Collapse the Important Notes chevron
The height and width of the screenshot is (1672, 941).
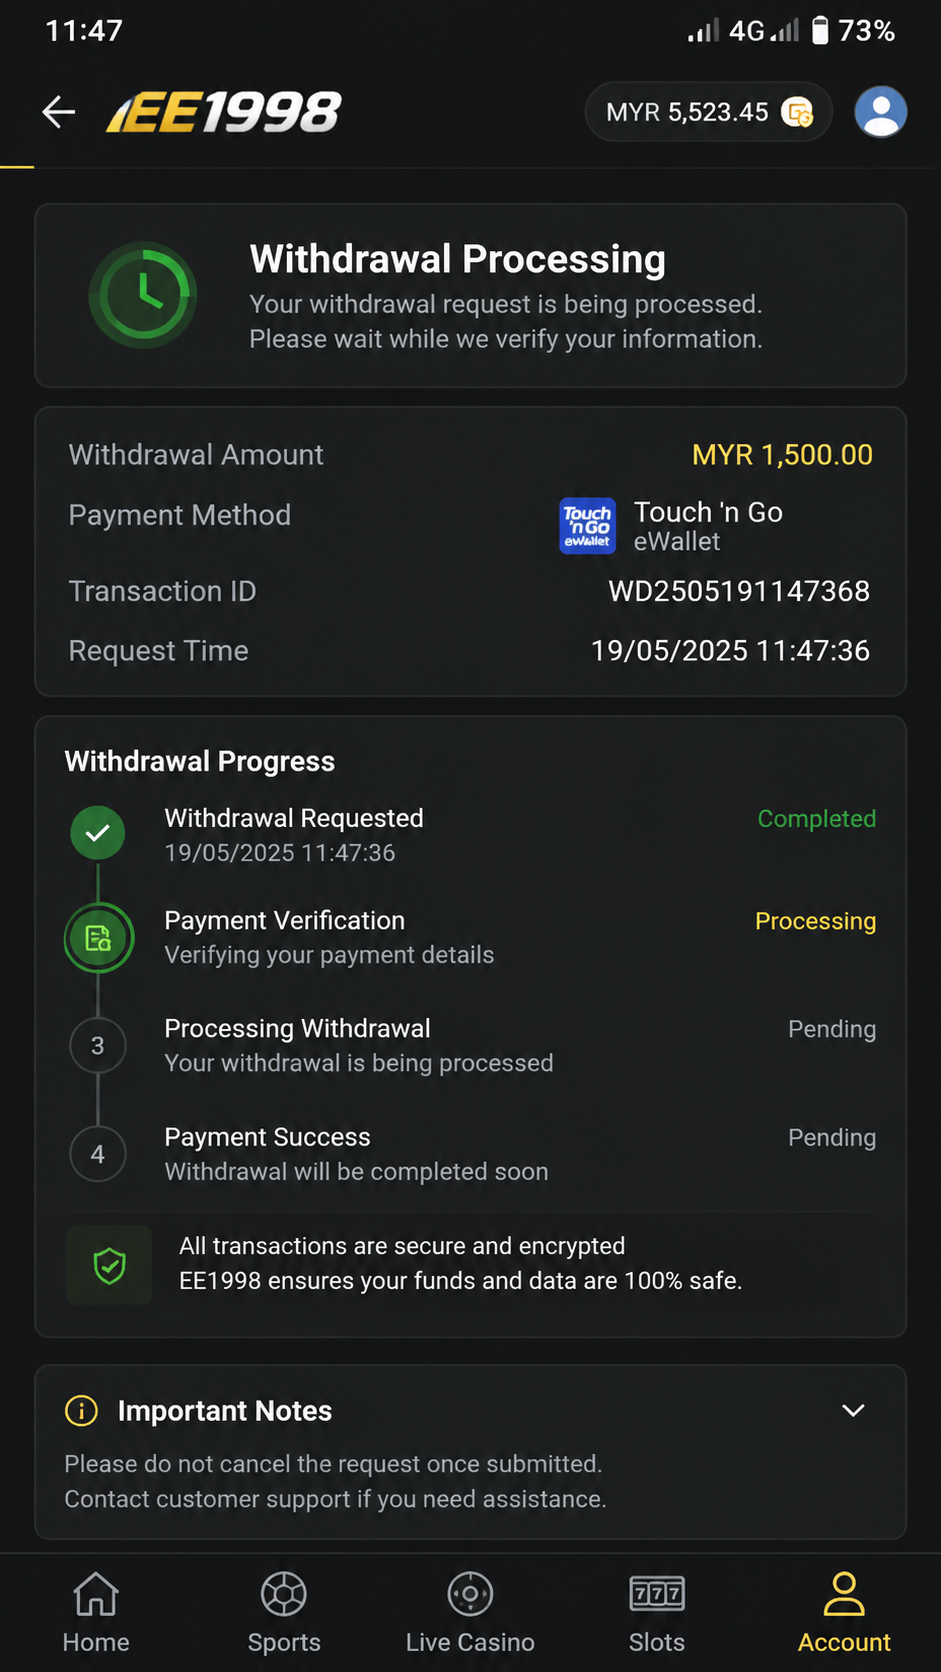tap(853, 1411)
